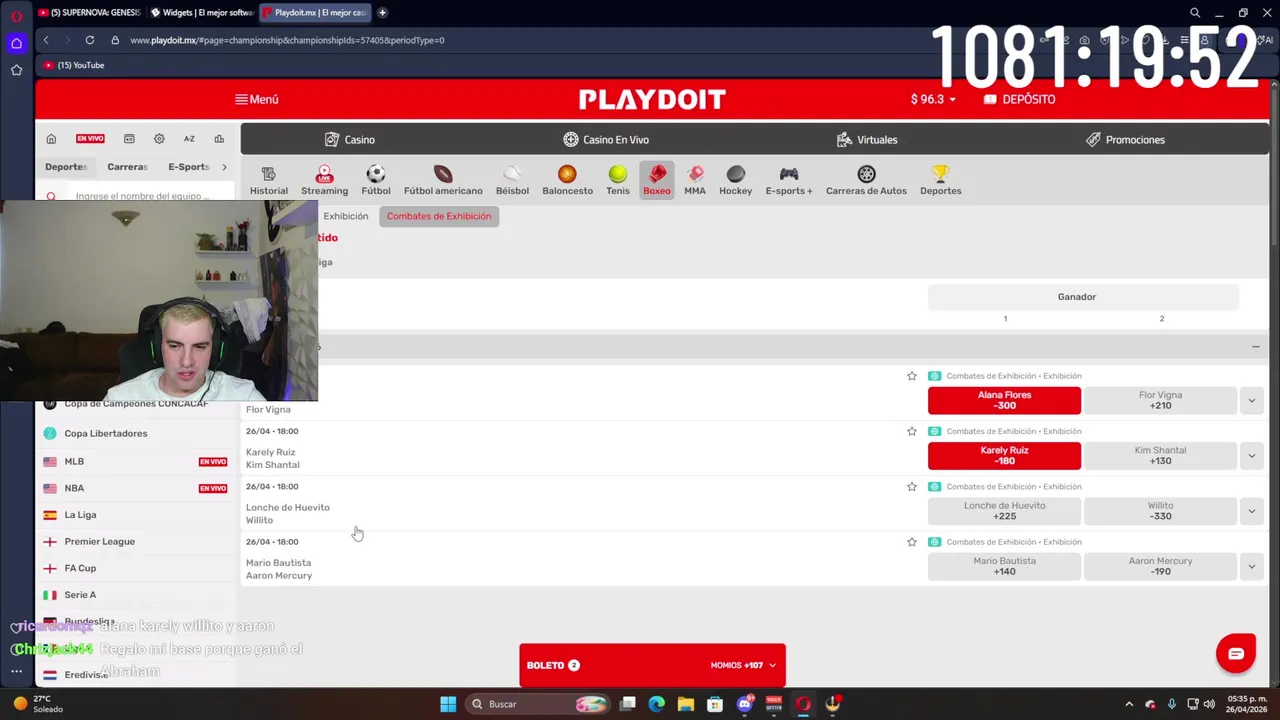Open the Virtuales tab
The image size is (1280, 720).
(867, 140)
